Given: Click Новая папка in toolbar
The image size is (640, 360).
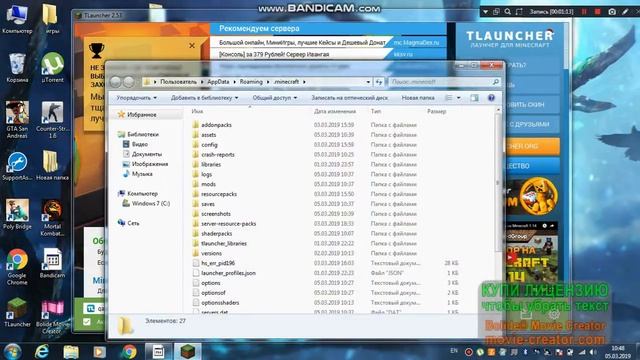Looking at the screenshot, I should (418, 98).
